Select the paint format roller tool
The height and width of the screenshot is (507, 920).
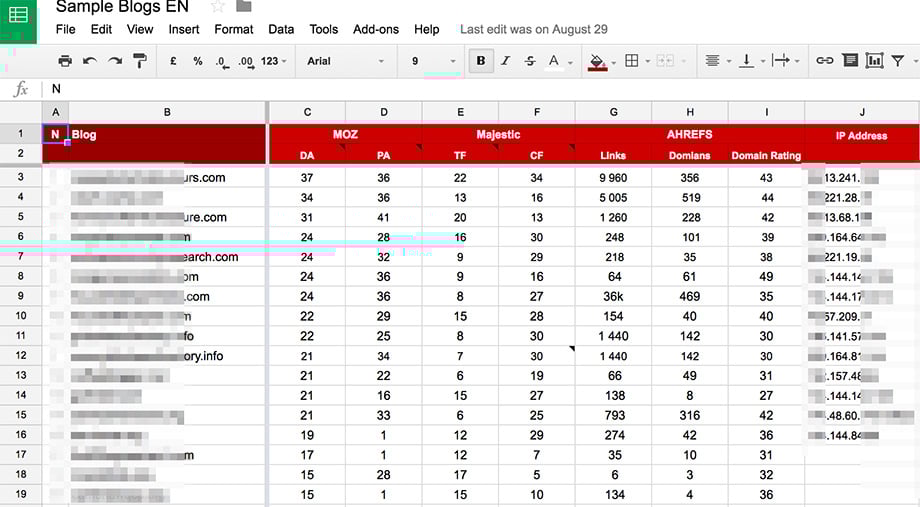(140, 61)
